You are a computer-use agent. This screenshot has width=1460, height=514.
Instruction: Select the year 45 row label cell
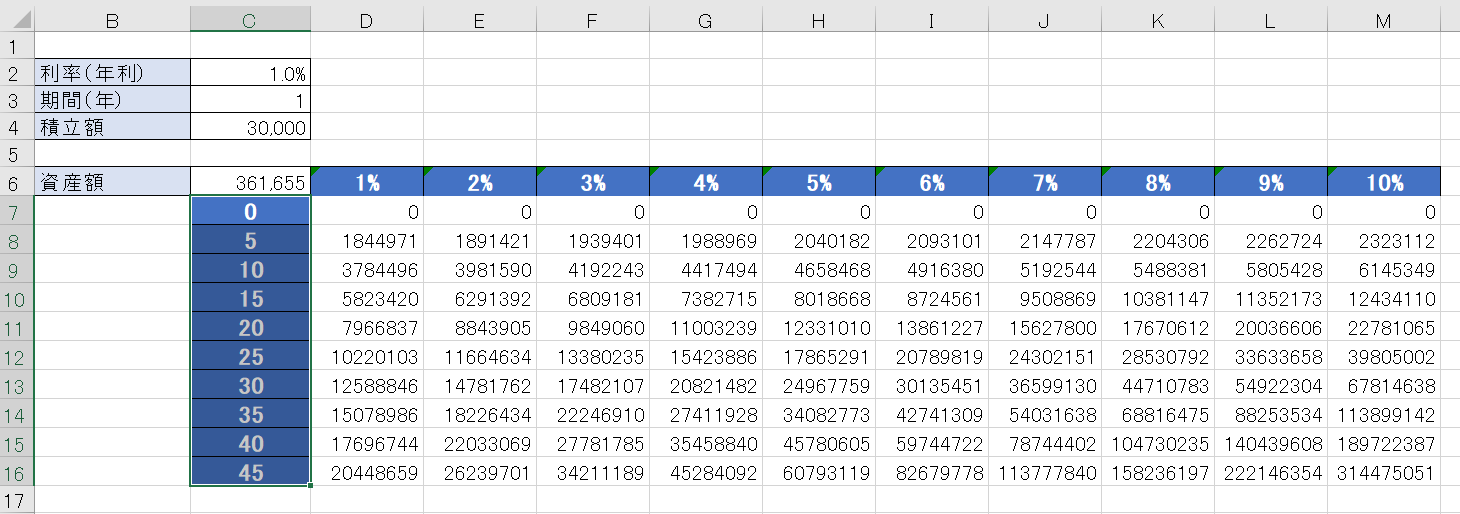click(250, 473)
